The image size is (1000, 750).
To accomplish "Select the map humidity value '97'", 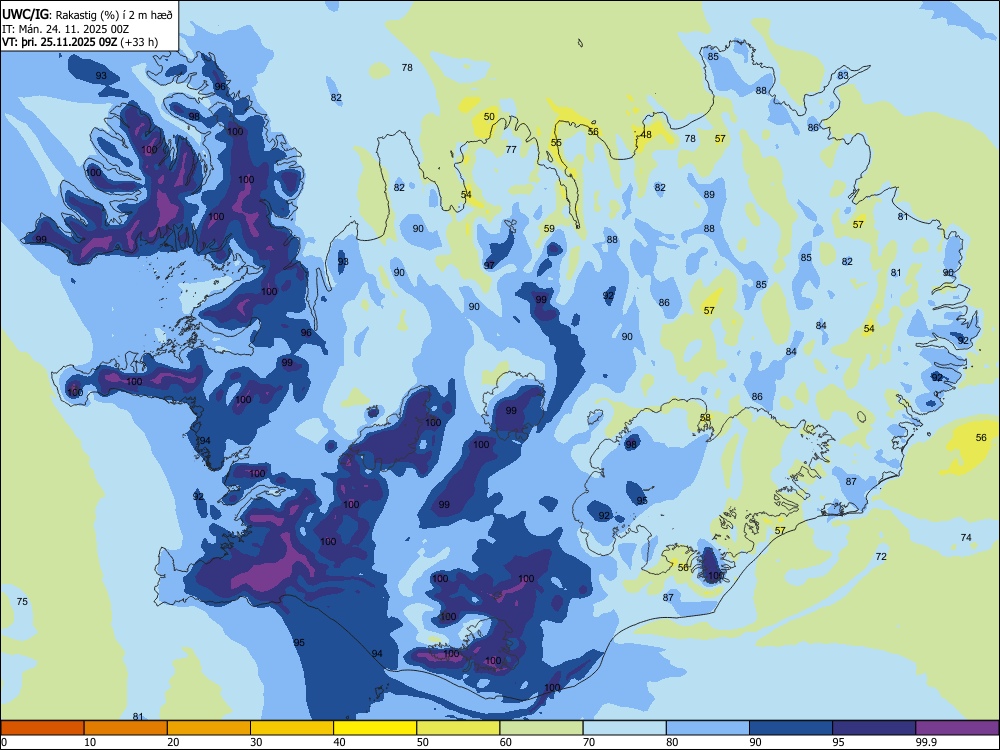I will [x=489, y=265].
